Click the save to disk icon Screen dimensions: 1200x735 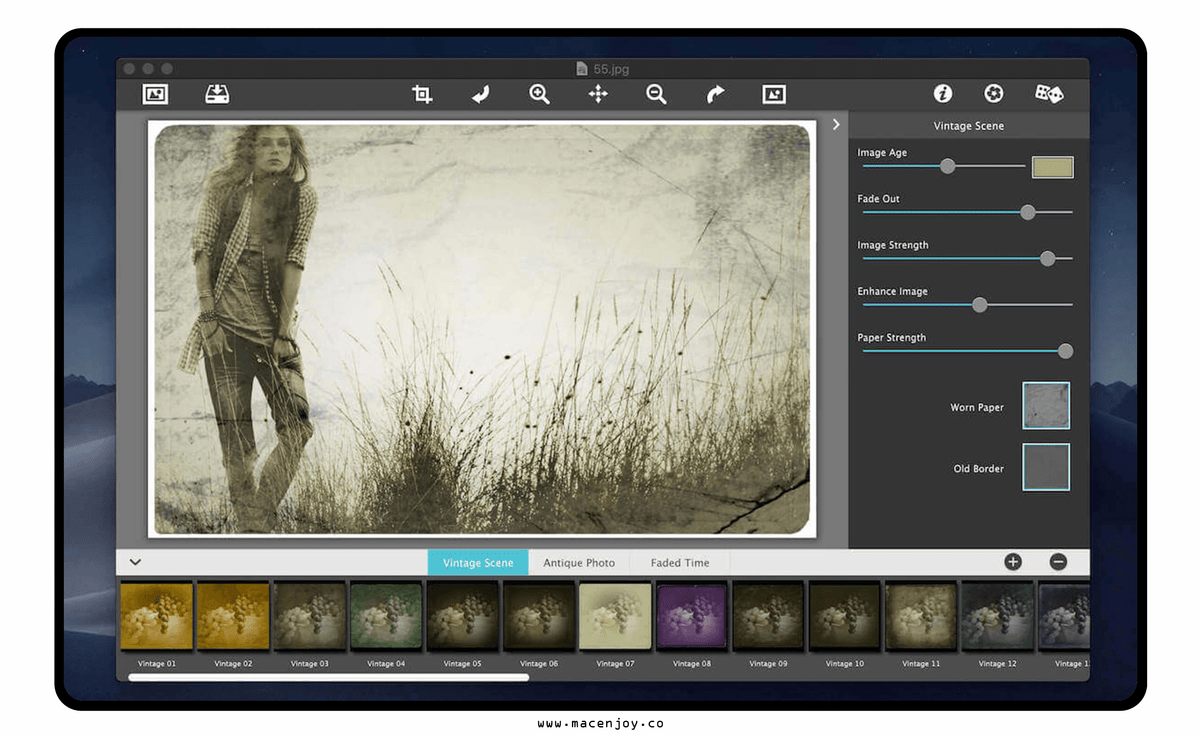pos(217,94)
